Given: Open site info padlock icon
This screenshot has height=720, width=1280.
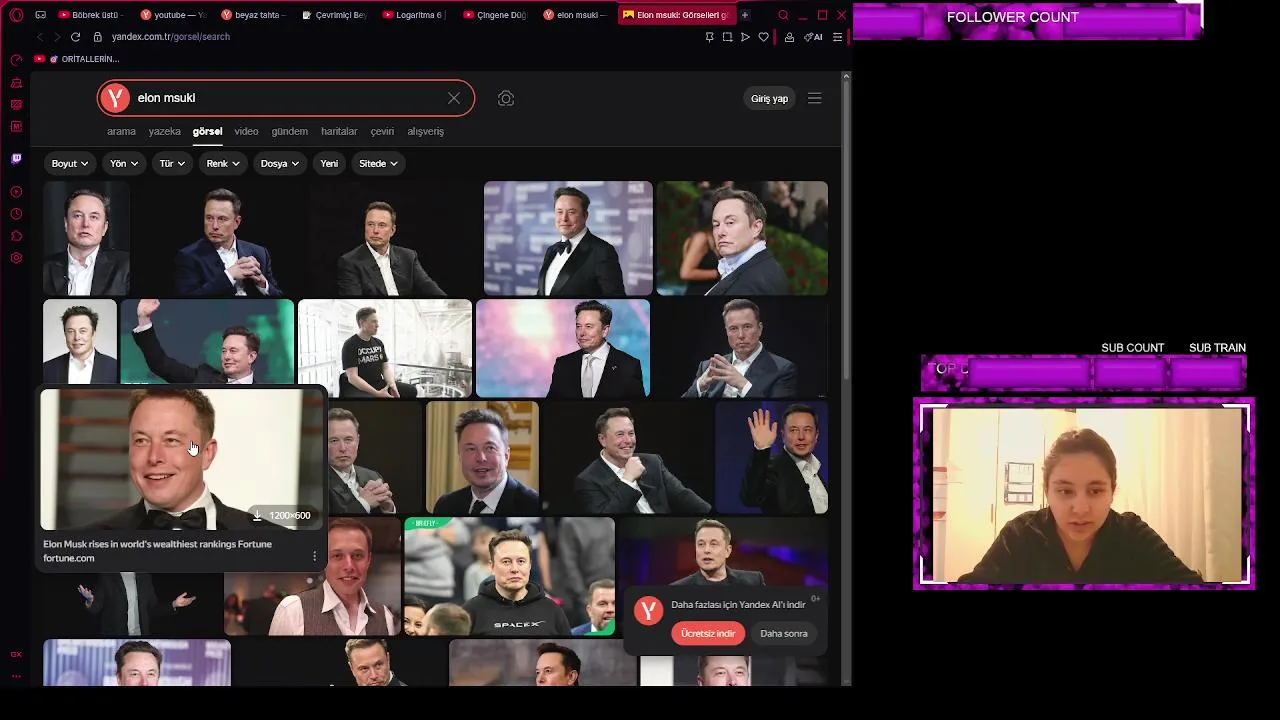Looking at the screenshot, I should 97,37.
